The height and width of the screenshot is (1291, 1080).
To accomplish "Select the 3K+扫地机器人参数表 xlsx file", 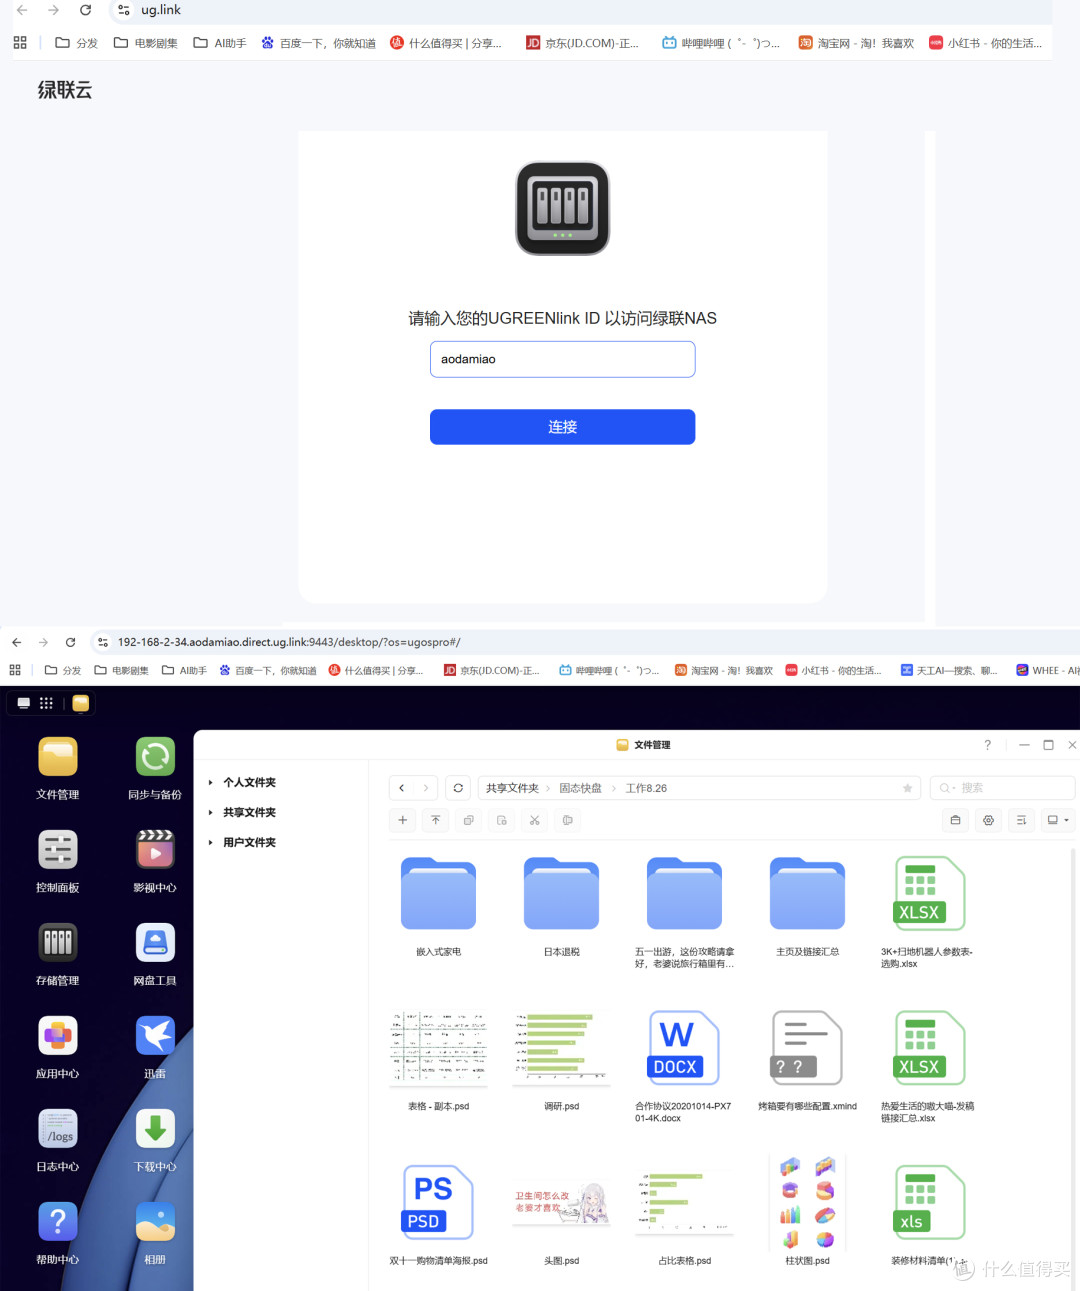I will click(929, 893).
